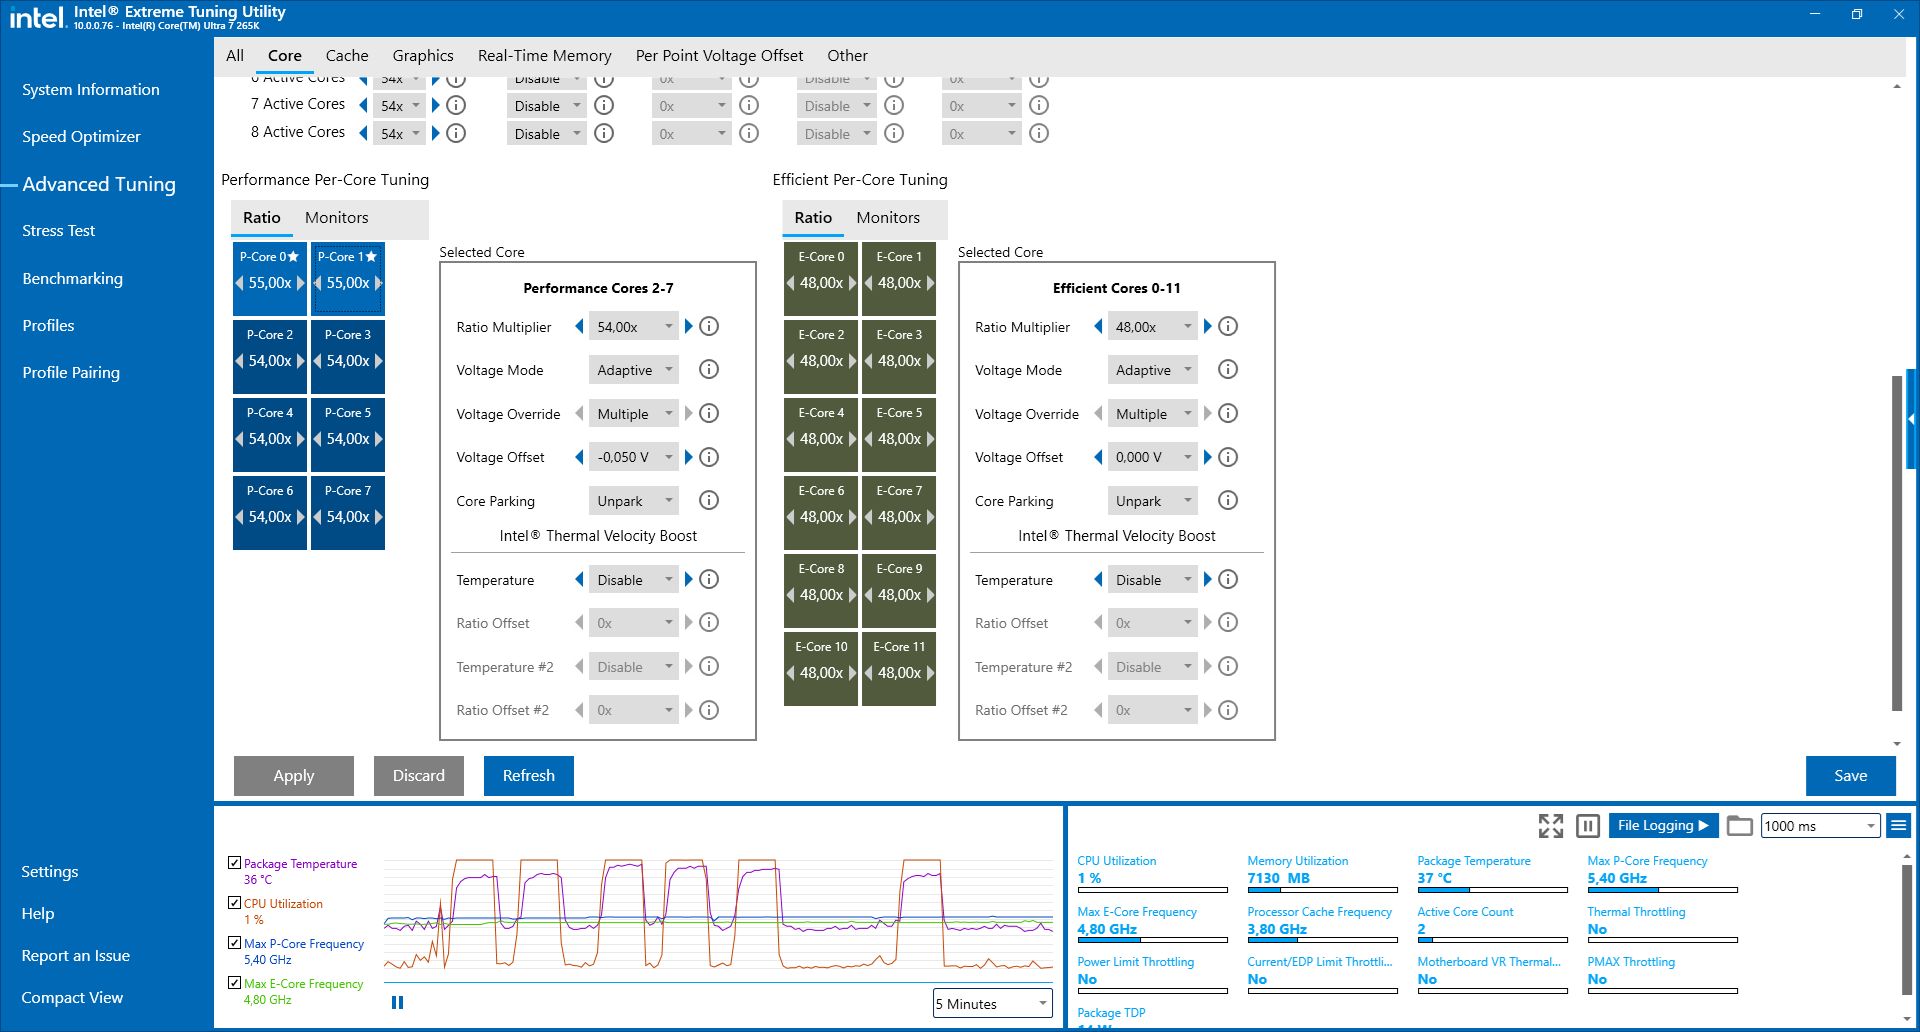Image resolution: width=1920 pixels, height=1032 pixels.
Task: Toggle the Package Temperature graph checkbox
Action: coord(234,862)
